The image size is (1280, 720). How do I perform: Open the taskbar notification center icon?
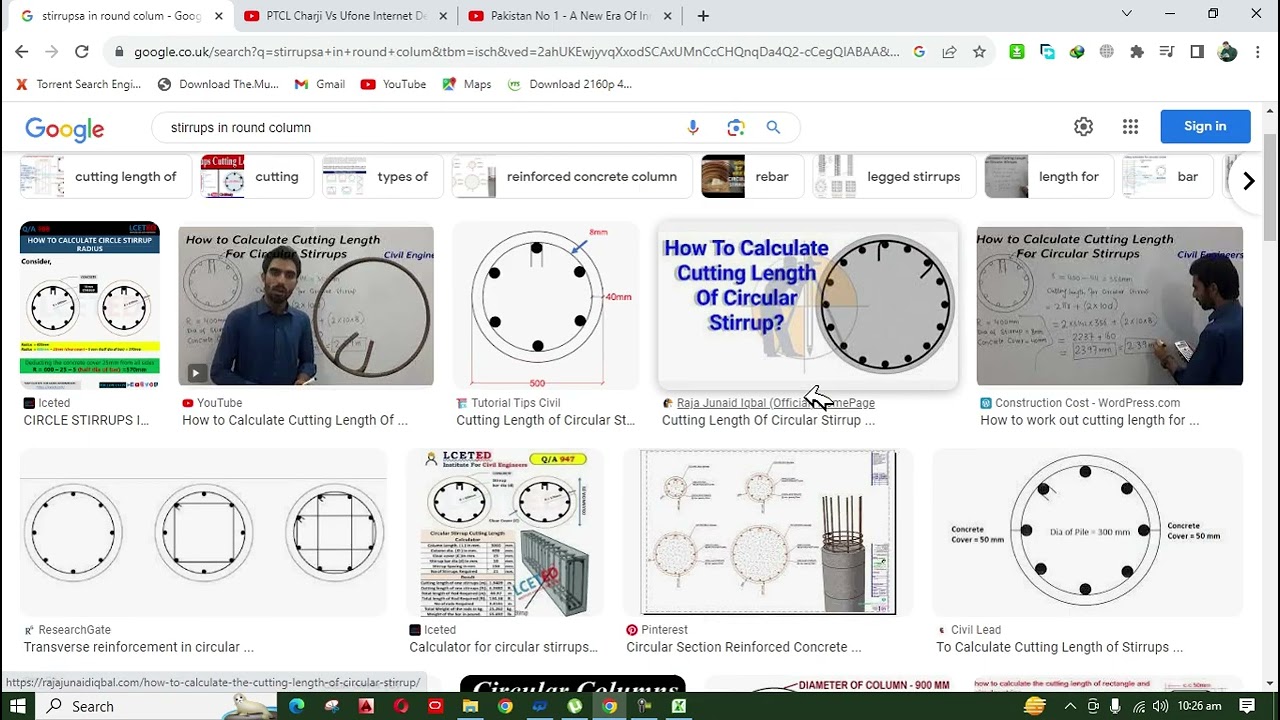click(x=1247, y=706)
